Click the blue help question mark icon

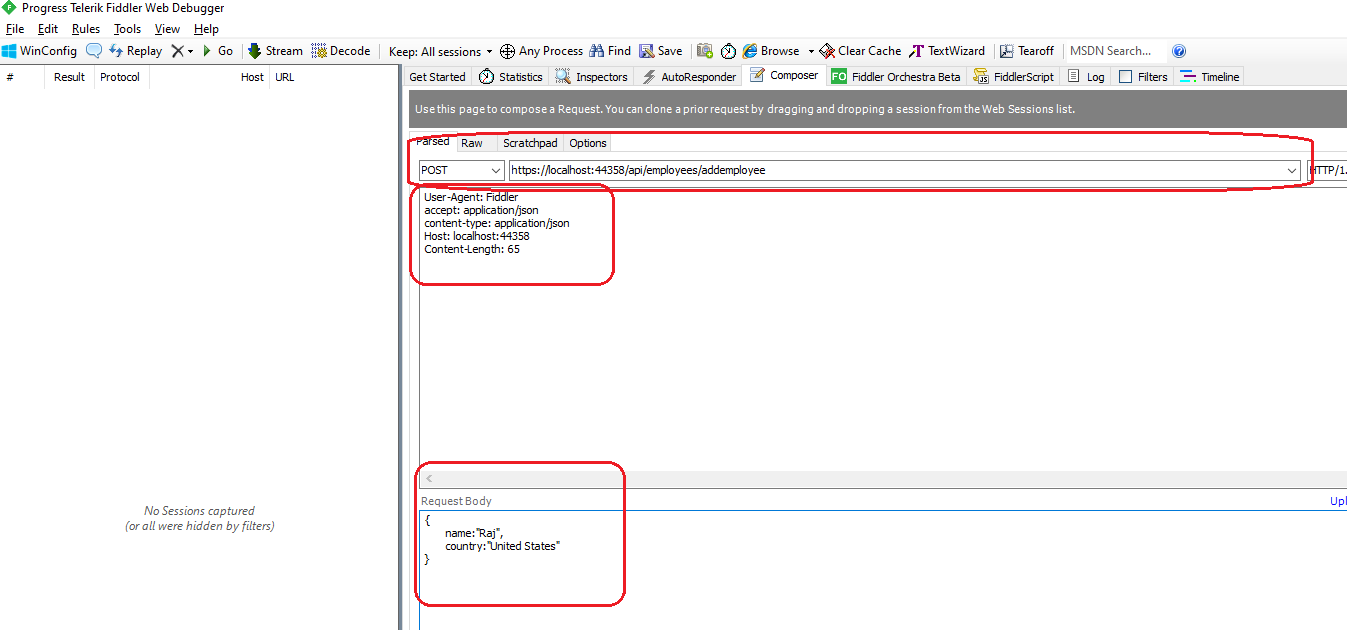[1179, 51]
